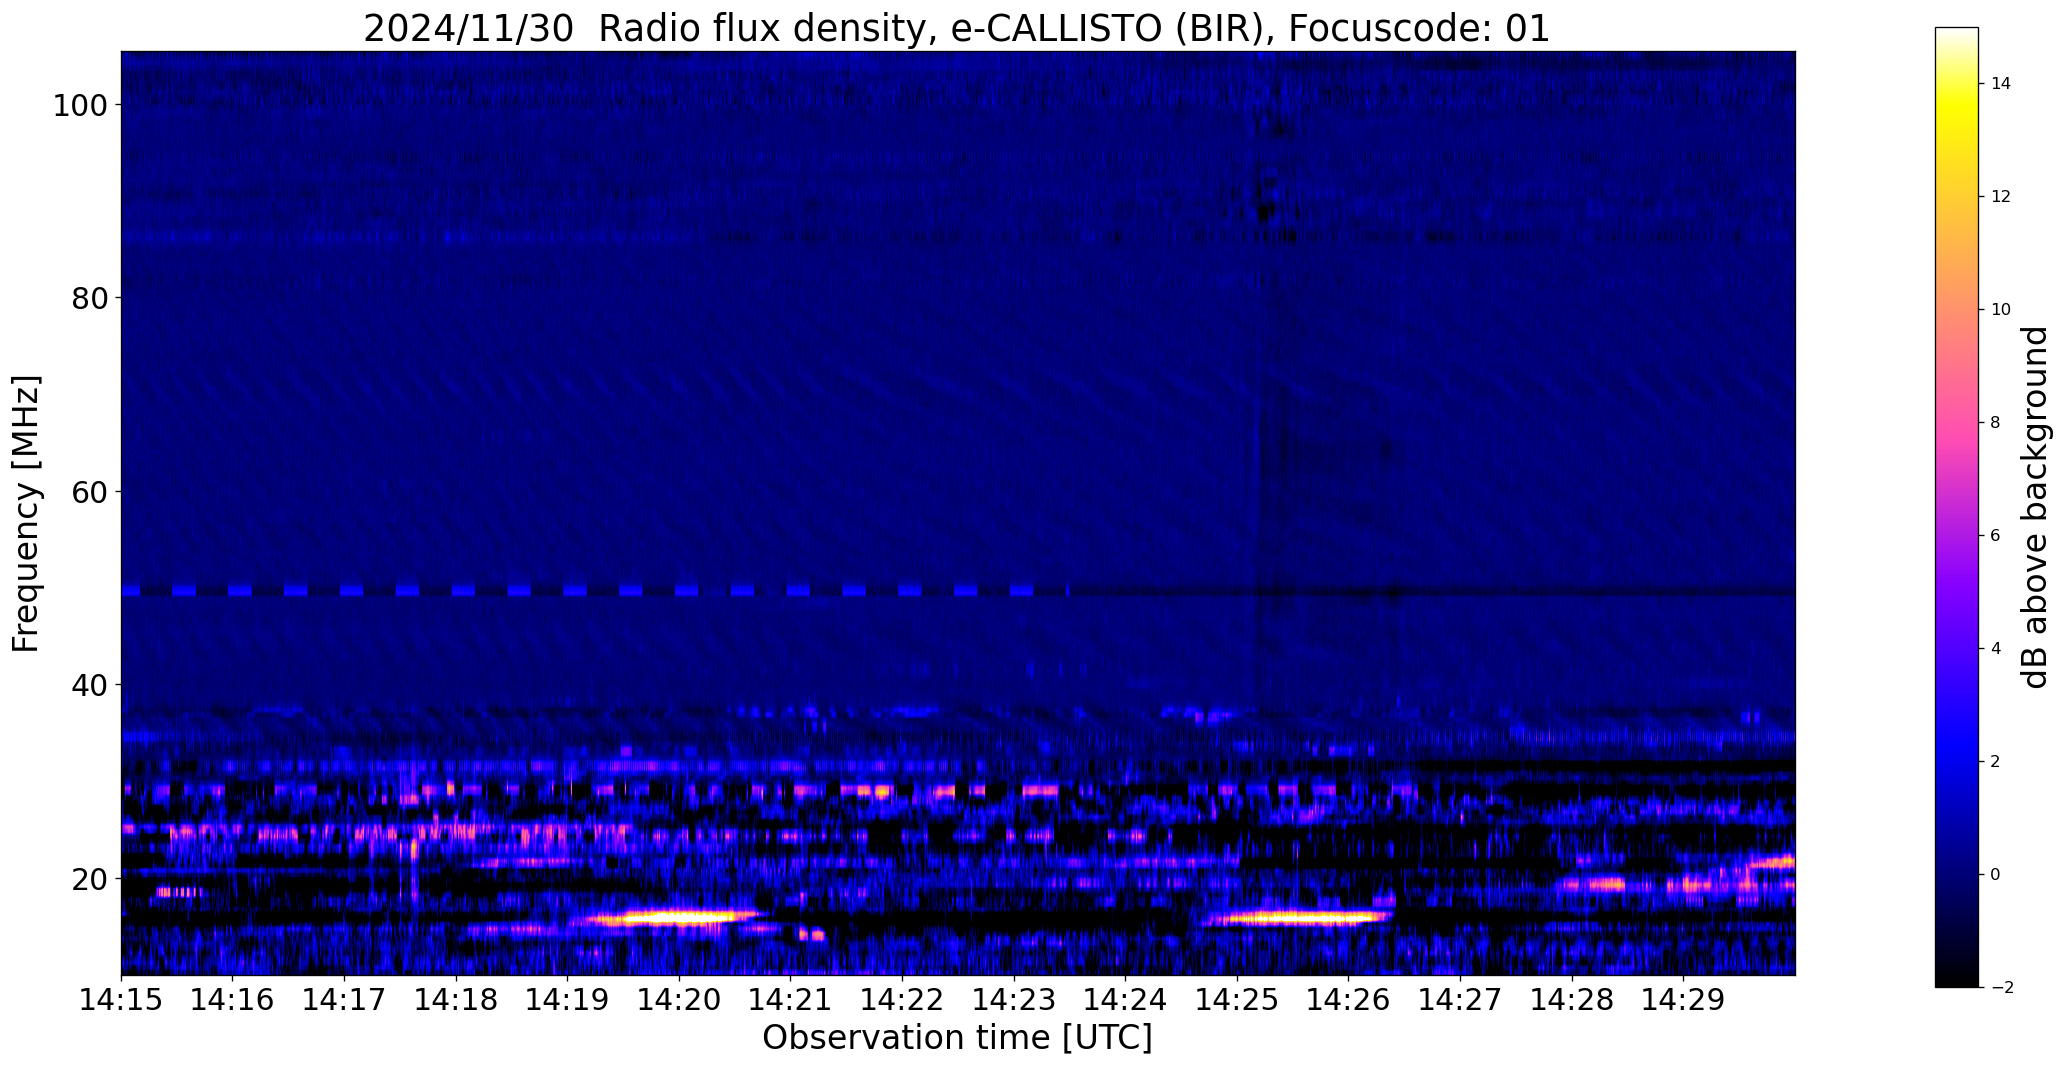Click the 14:16 time tick label

pos(232,1000)
